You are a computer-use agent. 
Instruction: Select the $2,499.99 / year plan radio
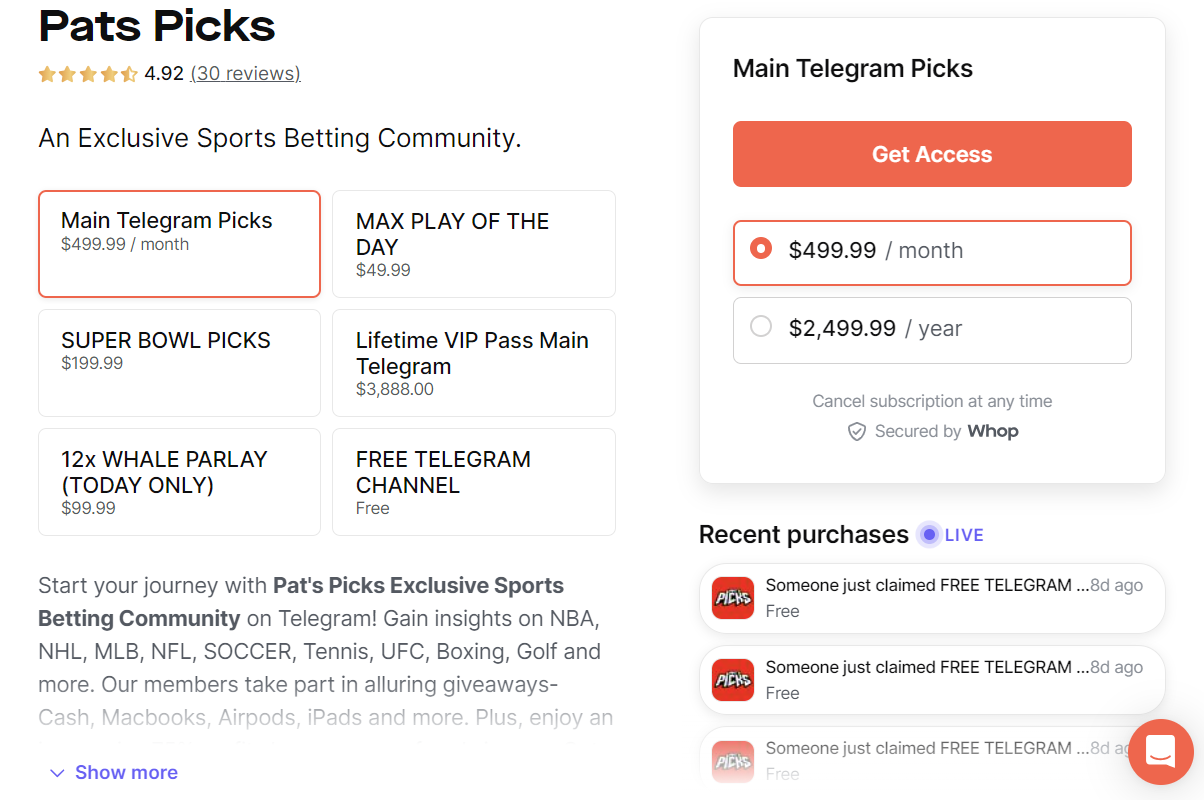761,330
